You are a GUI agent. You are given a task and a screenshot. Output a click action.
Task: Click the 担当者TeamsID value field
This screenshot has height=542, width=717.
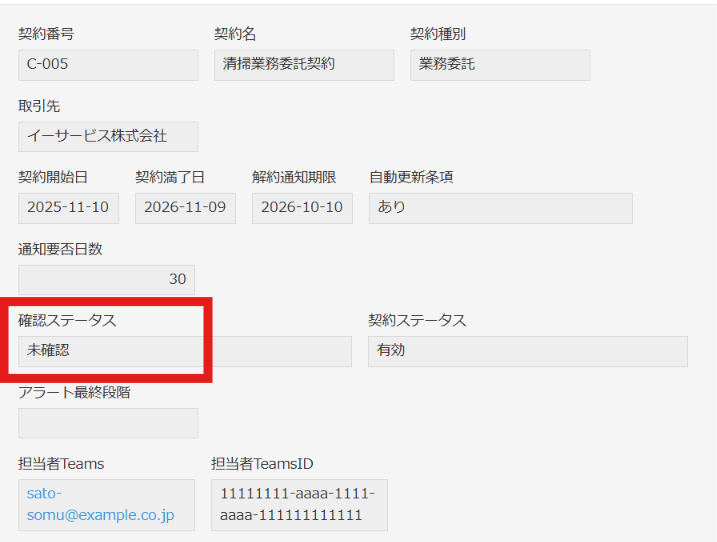click(x=300, y=505)
